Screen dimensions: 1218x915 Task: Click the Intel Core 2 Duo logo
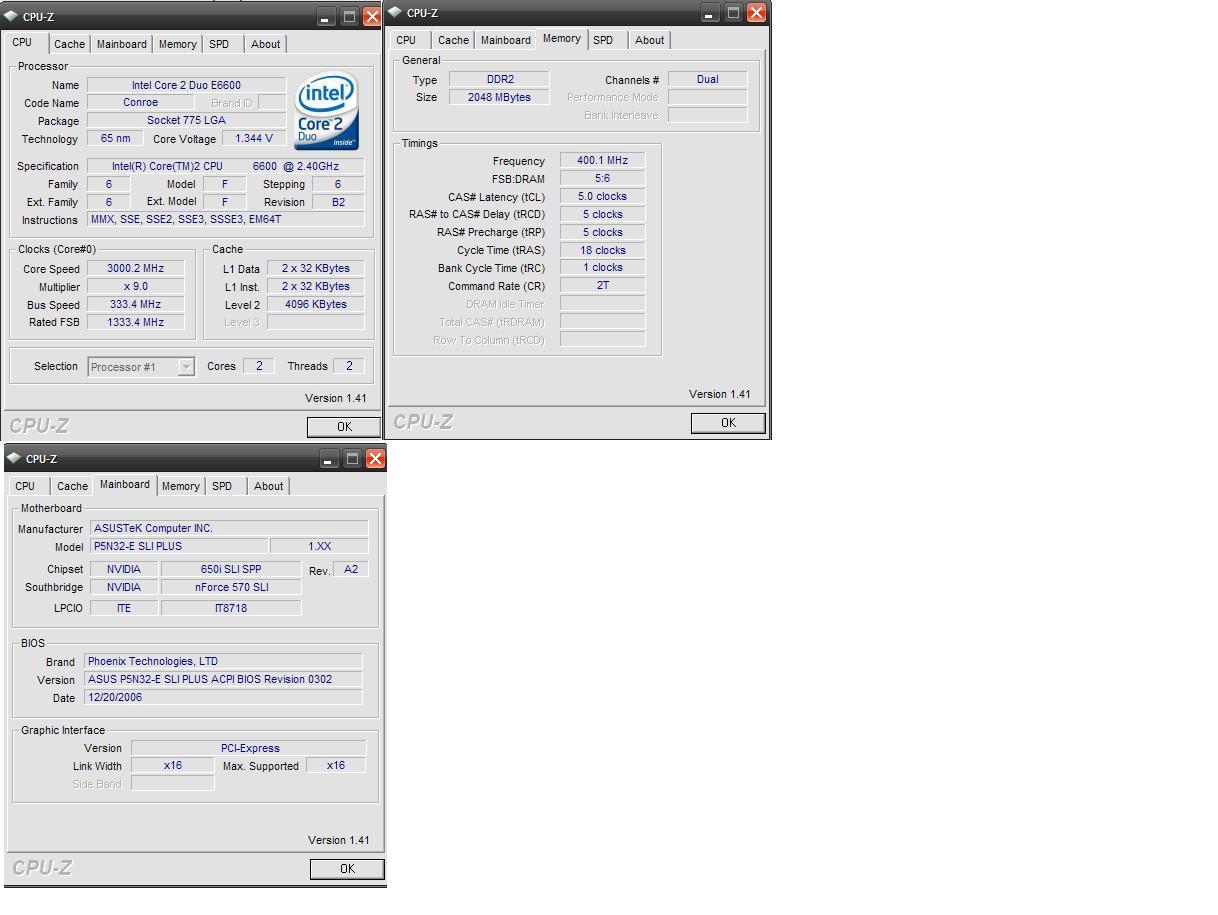(x=326, y=110)
